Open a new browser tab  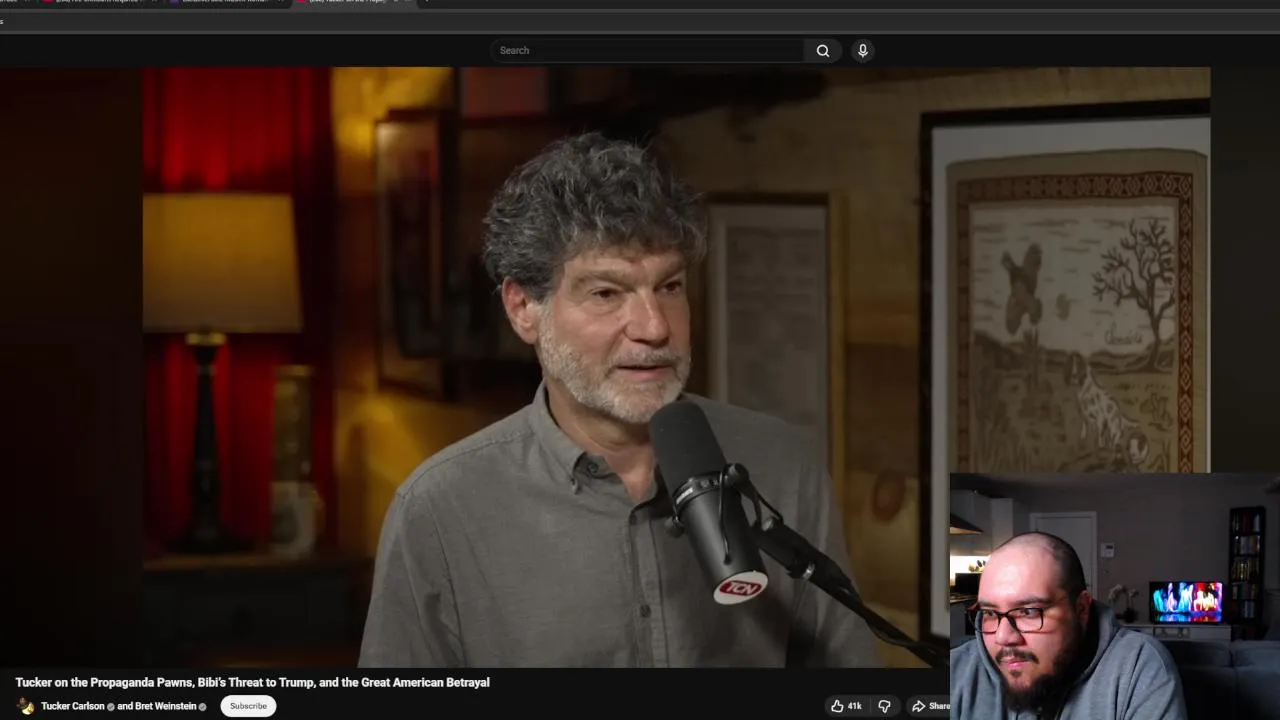[426, 1]
